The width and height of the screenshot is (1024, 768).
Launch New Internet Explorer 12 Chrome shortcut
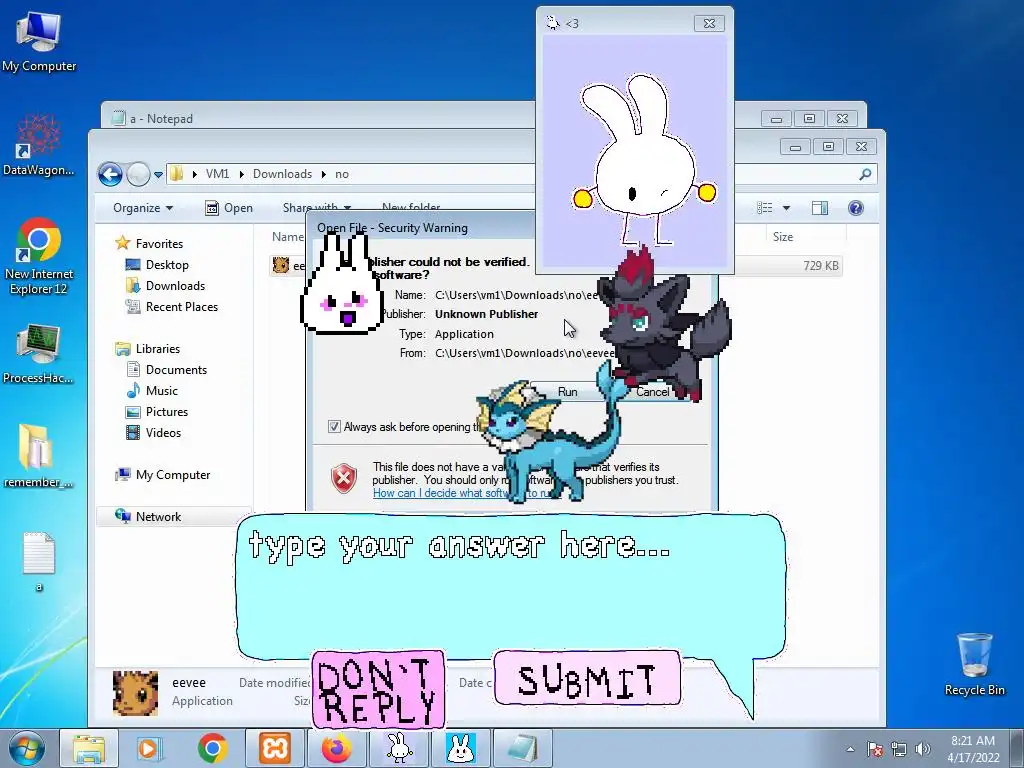(x=39, y=256)
